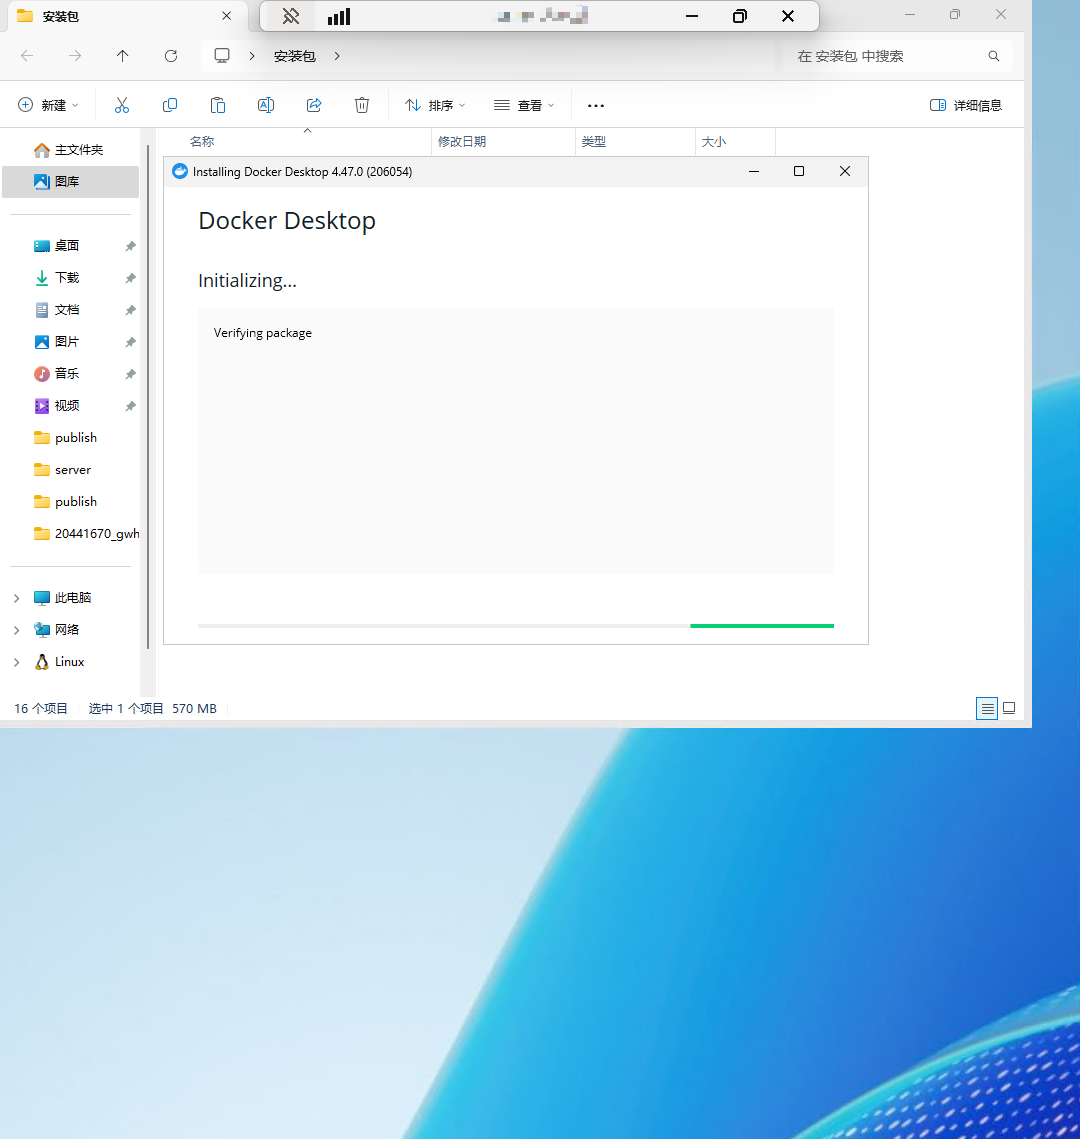
Task: Click the '选中 1 个项目' status text
Action: click(126, 708)
